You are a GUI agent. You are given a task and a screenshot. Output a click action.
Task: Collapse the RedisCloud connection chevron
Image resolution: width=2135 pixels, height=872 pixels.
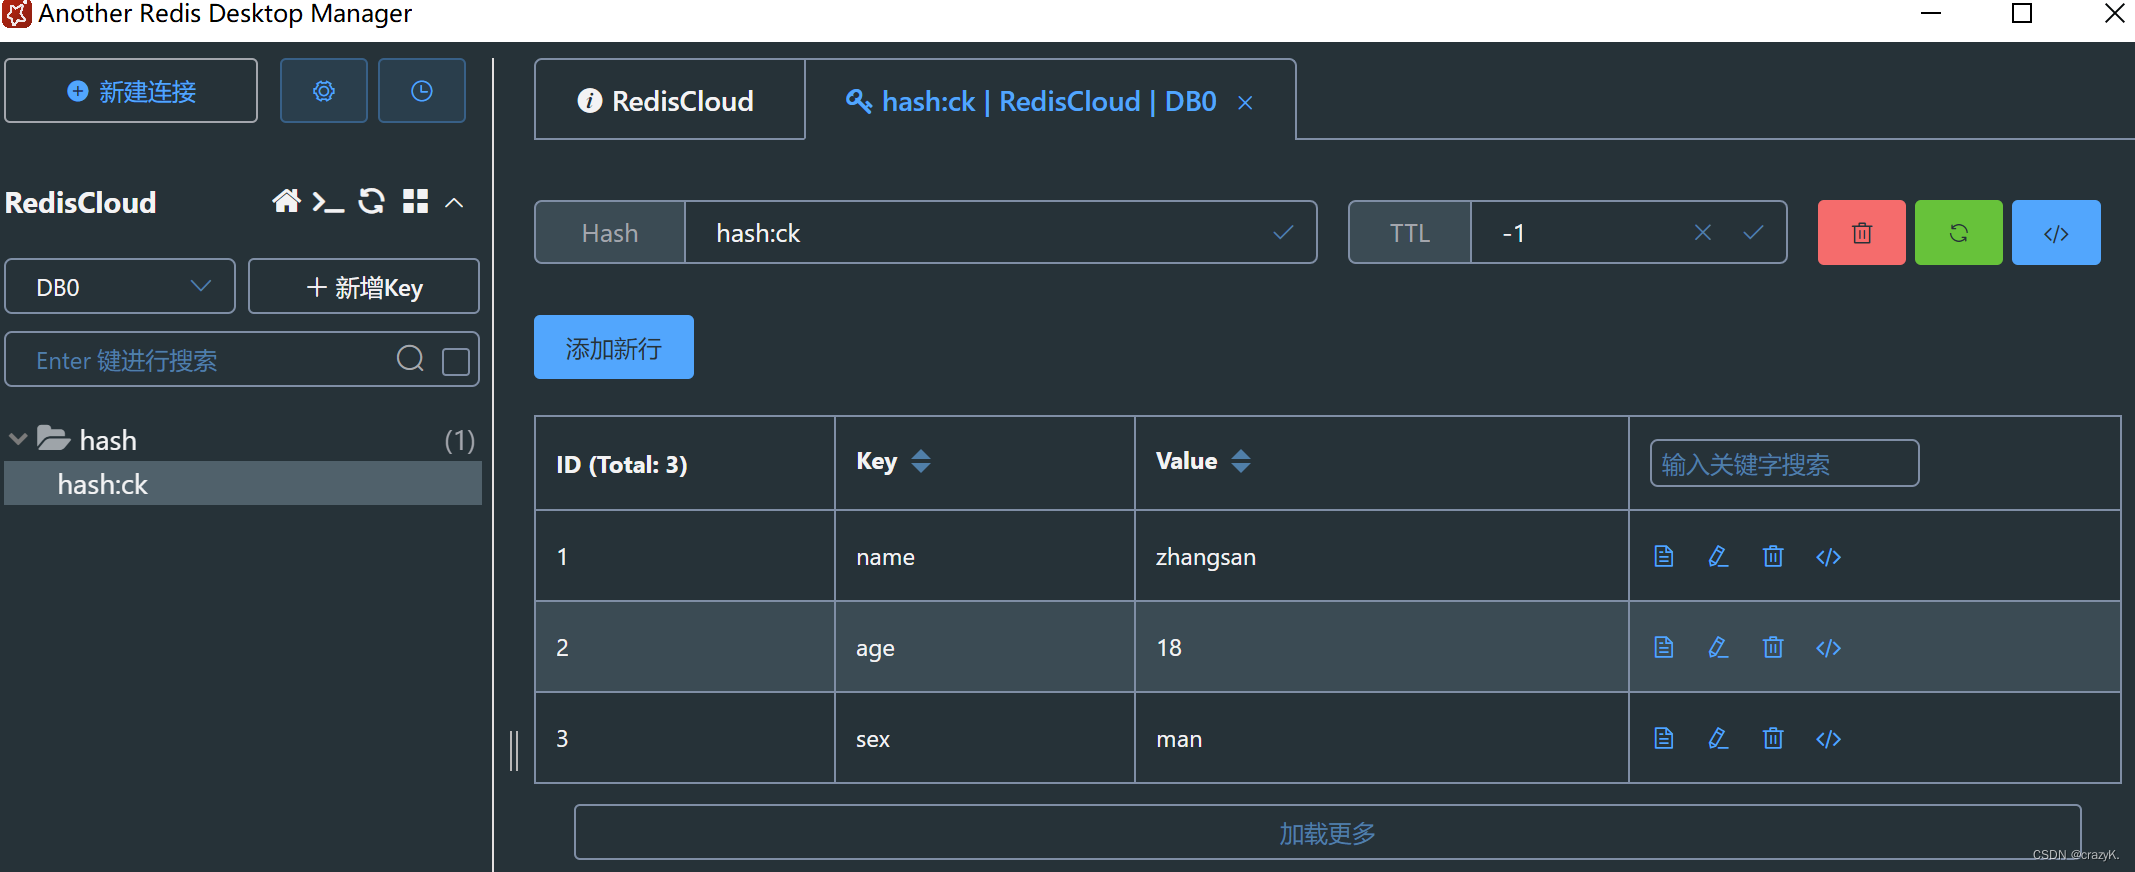point(454,203)
